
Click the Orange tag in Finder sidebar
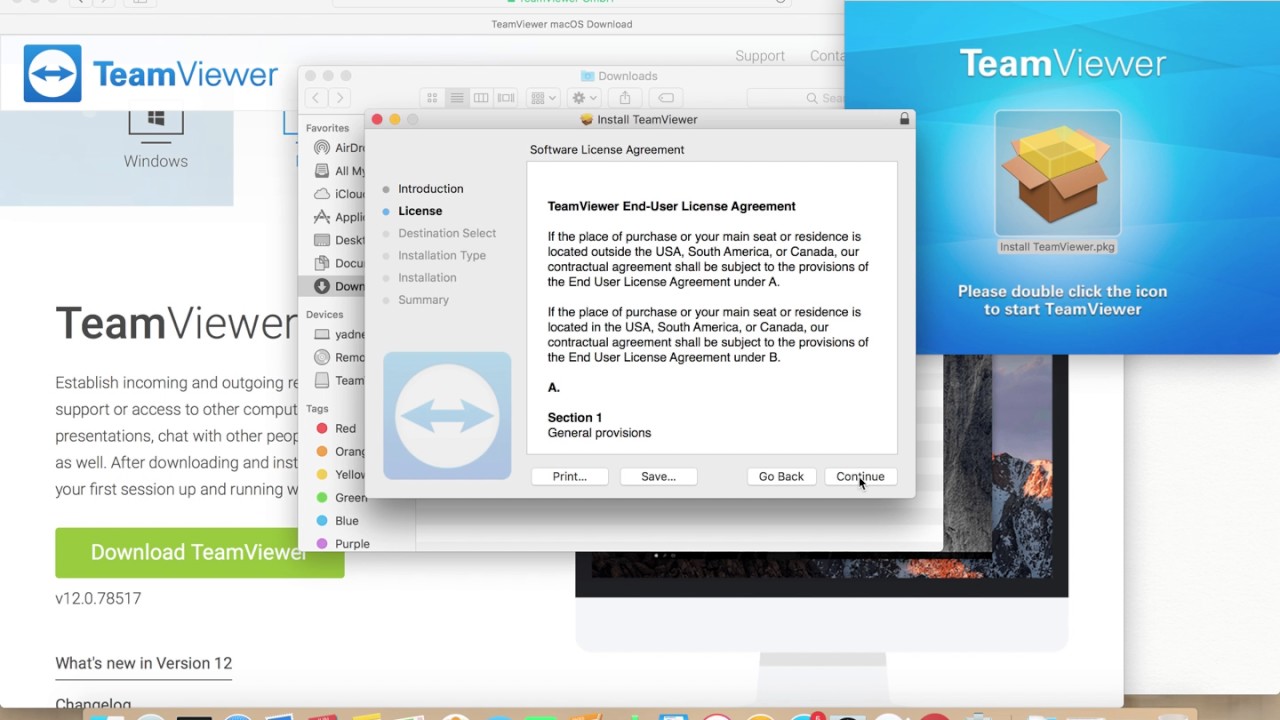340,451
